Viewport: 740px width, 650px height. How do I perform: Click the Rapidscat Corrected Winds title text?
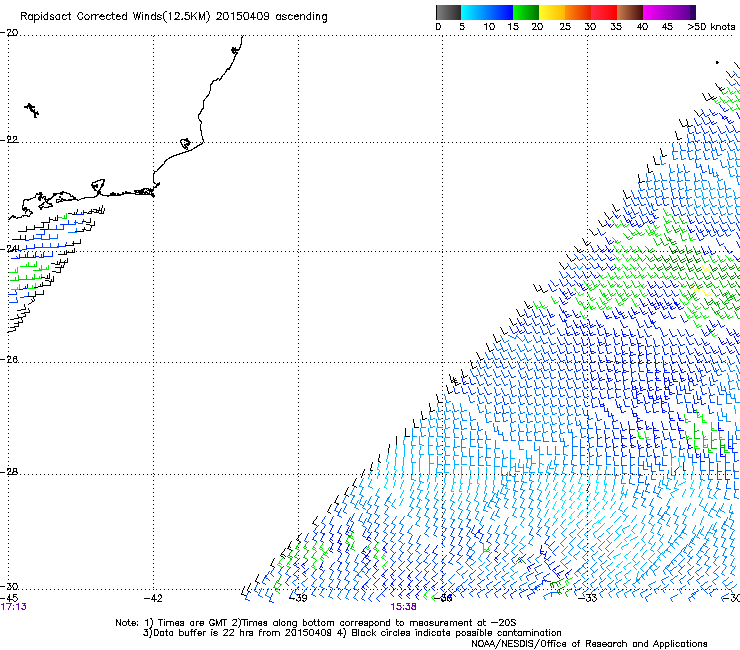(174, 17)
